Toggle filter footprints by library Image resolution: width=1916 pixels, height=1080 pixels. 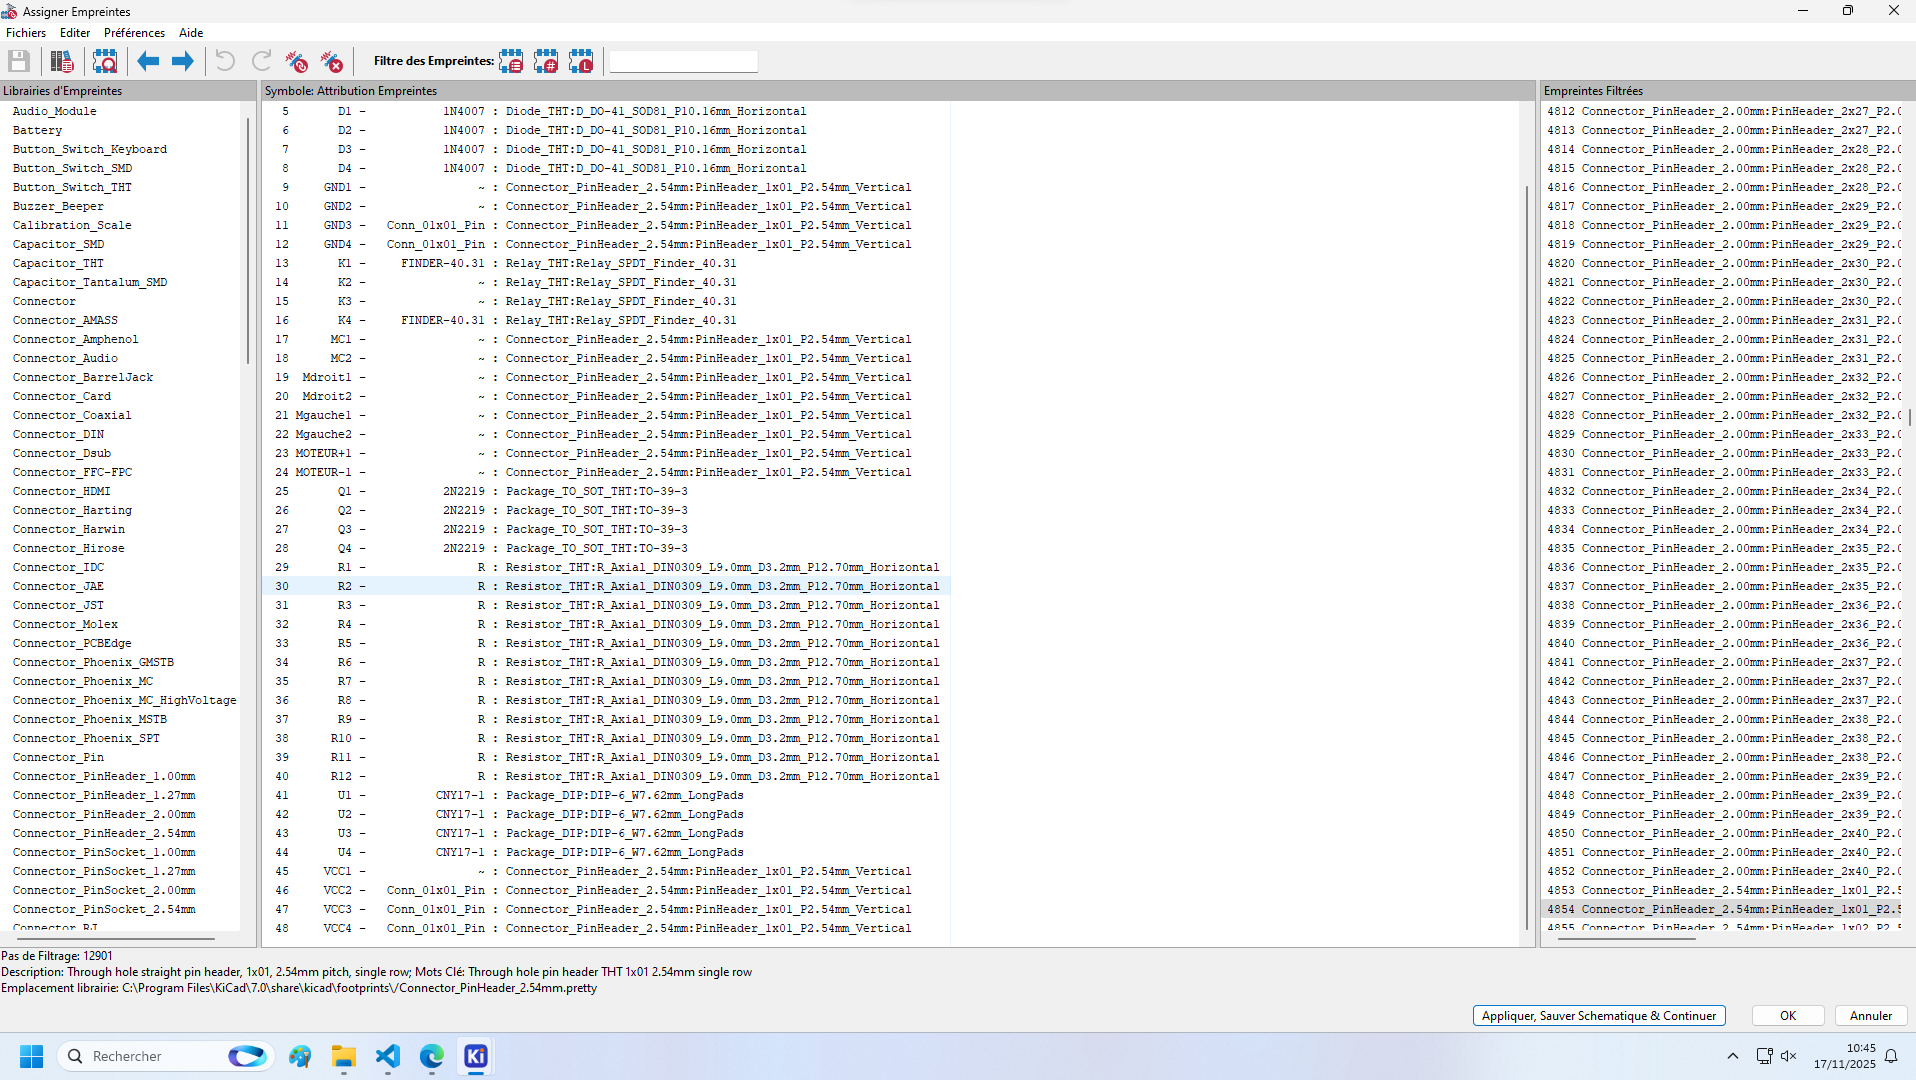581,62
